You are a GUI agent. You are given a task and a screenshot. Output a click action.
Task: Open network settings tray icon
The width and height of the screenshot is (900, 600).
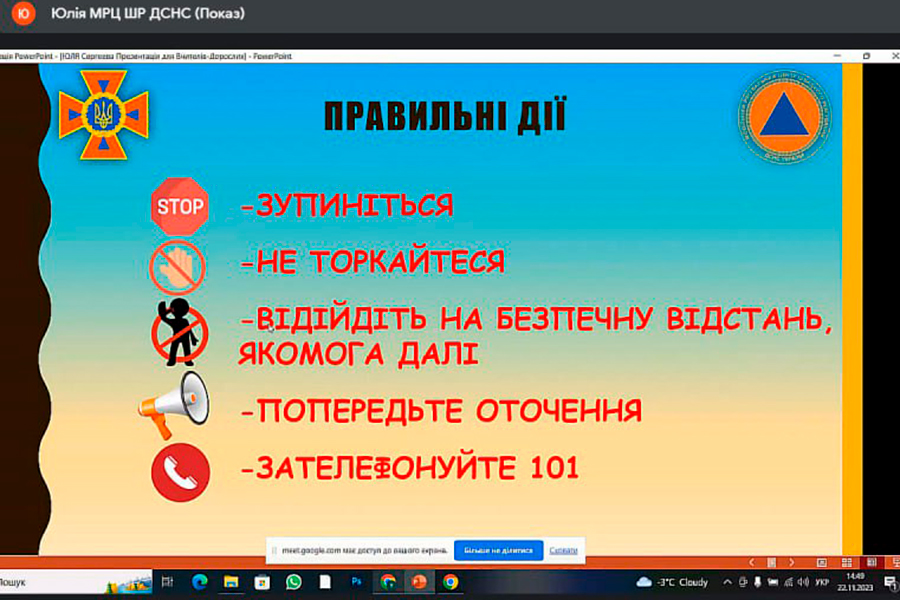pos(789,582)
